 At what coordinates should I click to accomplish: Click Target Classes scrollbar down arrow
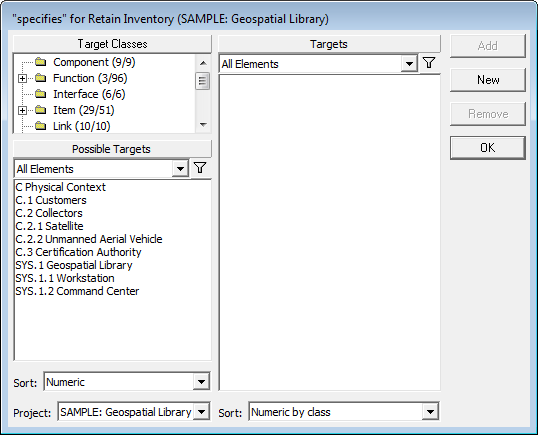click(x=203, y=125)
